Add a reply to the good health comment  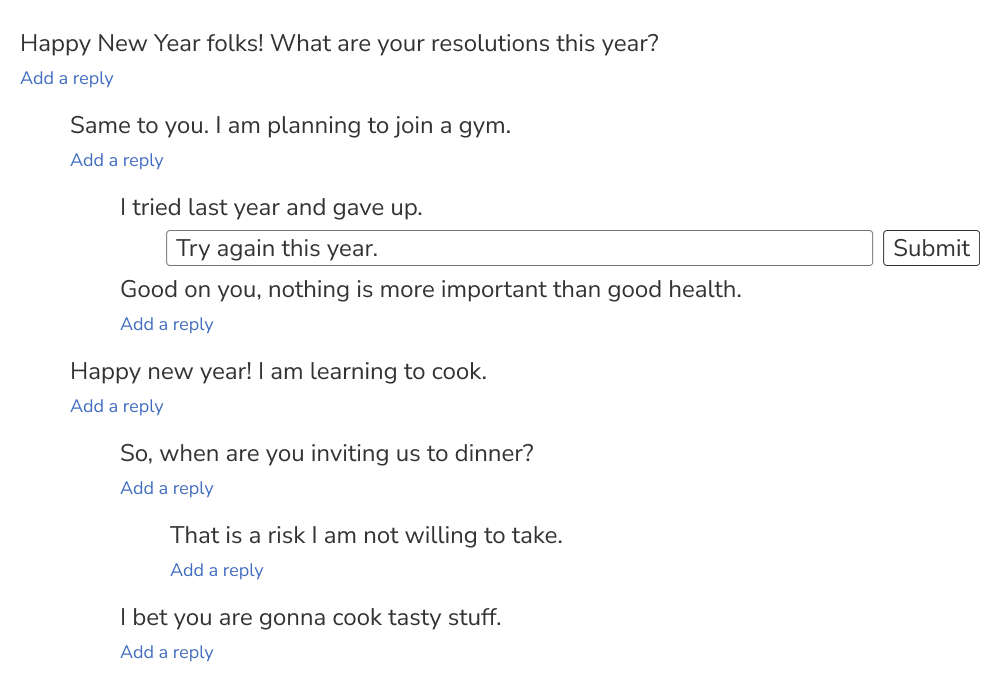coord(167,324)
